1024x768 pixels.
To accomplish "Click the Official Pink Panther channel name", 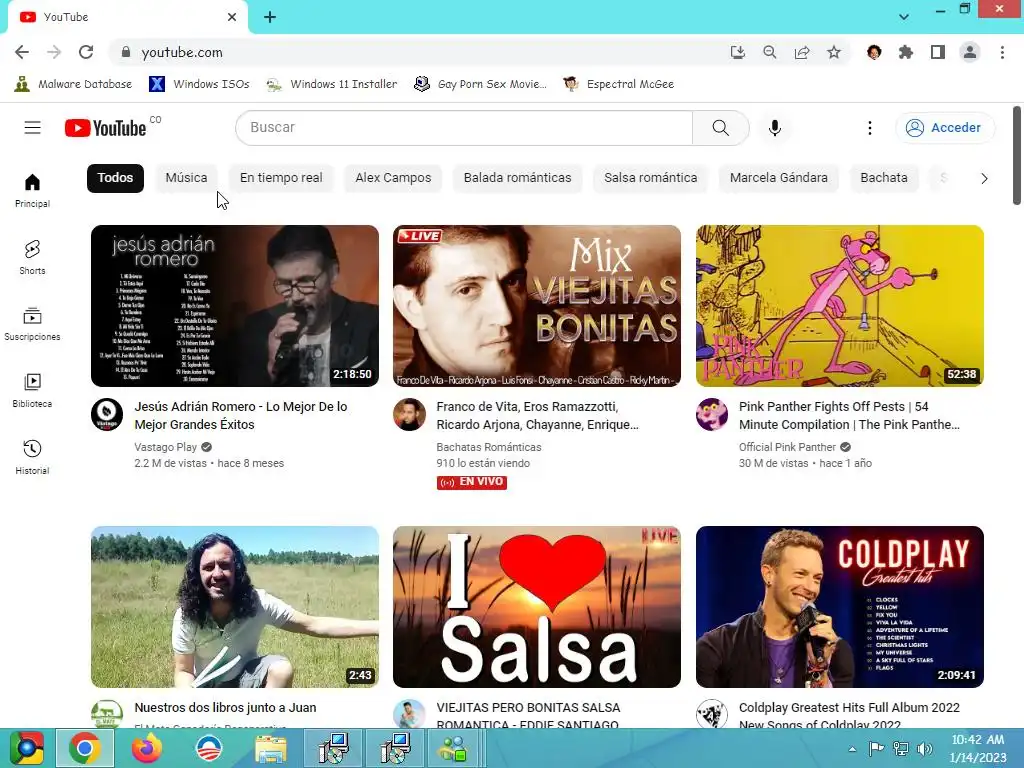I will coord(787,447).
